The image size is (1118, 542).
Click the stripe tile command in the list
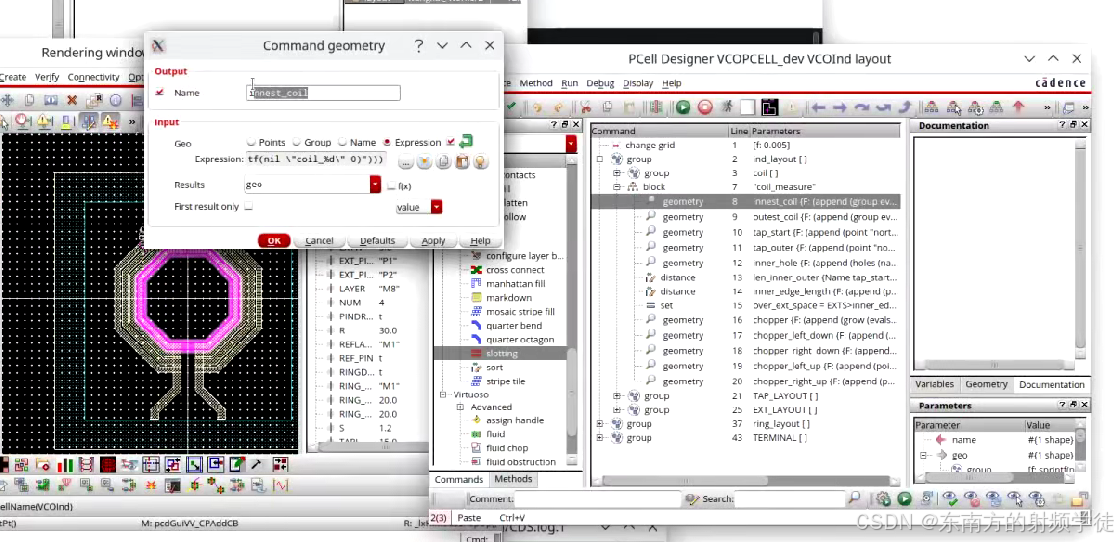click(505, 381)
